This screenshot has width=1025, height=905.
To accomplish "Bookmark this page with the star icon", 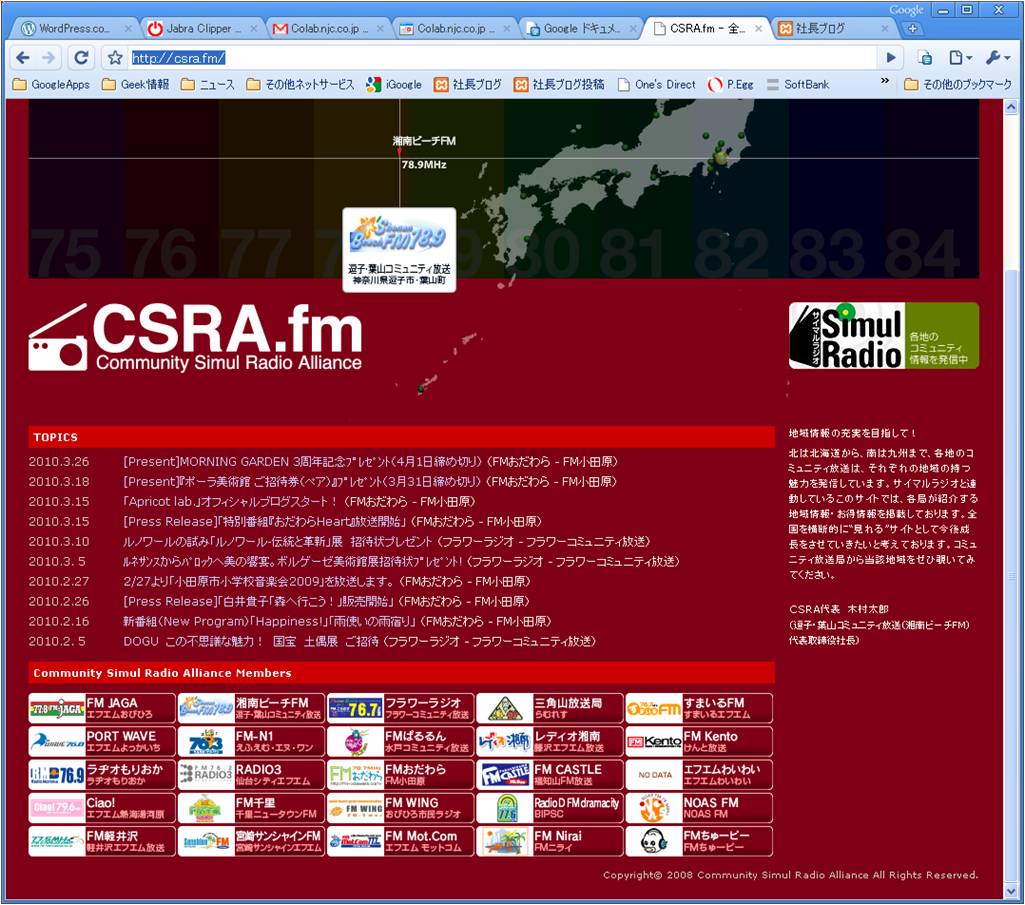I will tap(115, 58).
